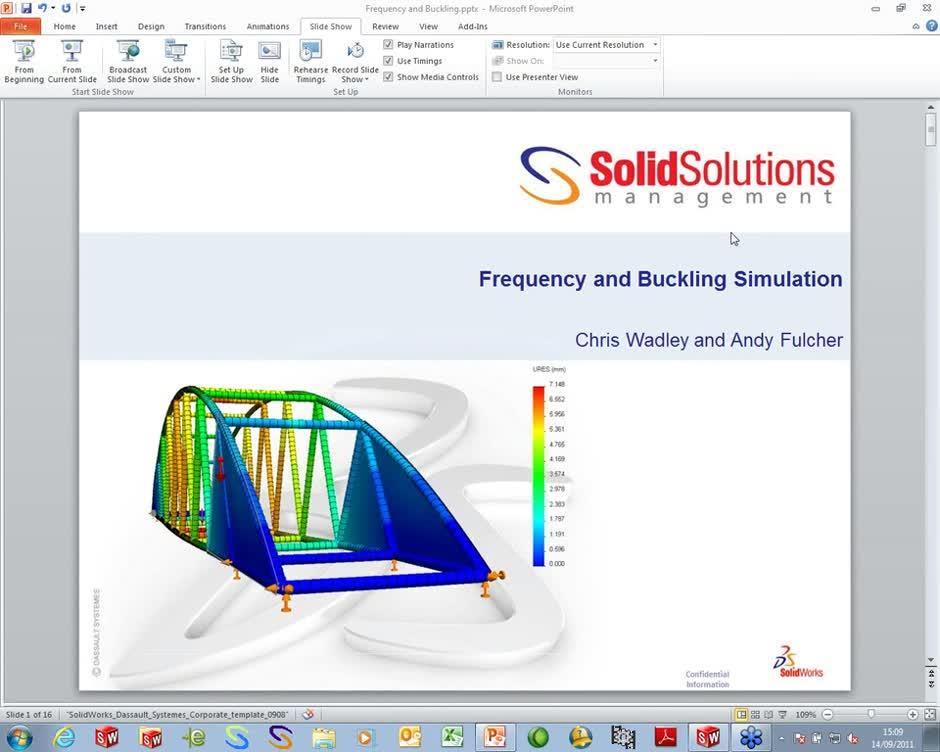Image resolution: width=940 pixels, height=752 pixels.
Task: Enable Use Presenter View
Action: point(496,77)
